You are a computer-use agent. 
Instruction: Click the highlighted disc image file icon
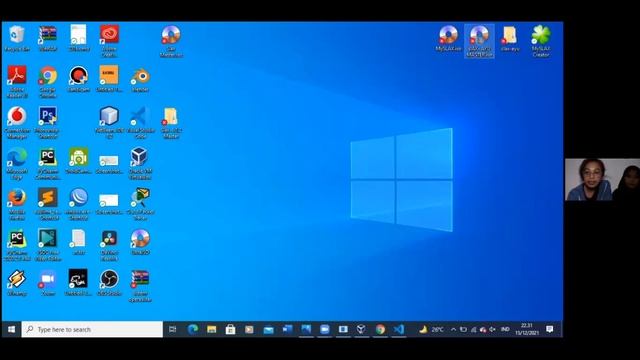coord(479,40)
